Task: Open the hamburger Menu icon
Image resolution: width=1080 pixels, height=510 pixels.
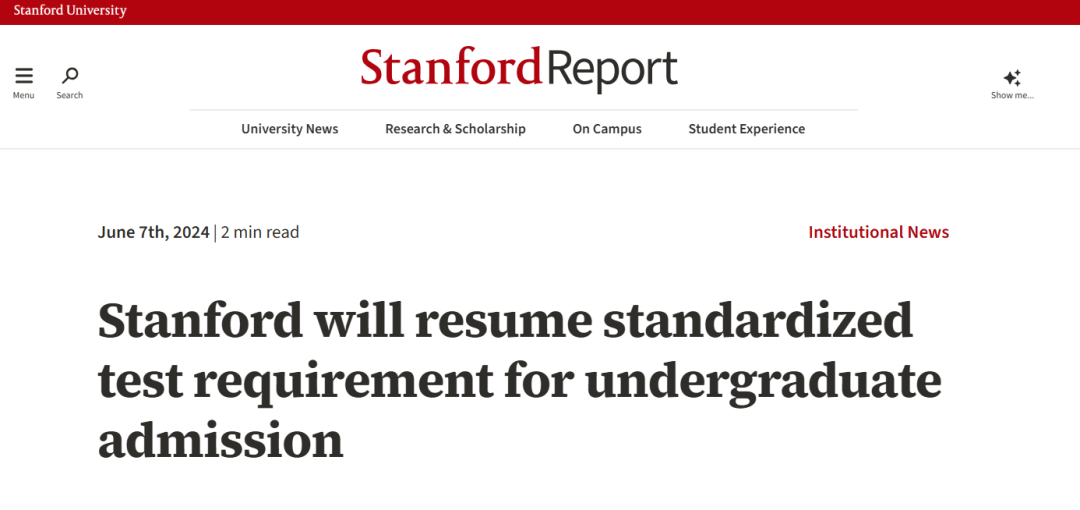Action: coord(24,76)
